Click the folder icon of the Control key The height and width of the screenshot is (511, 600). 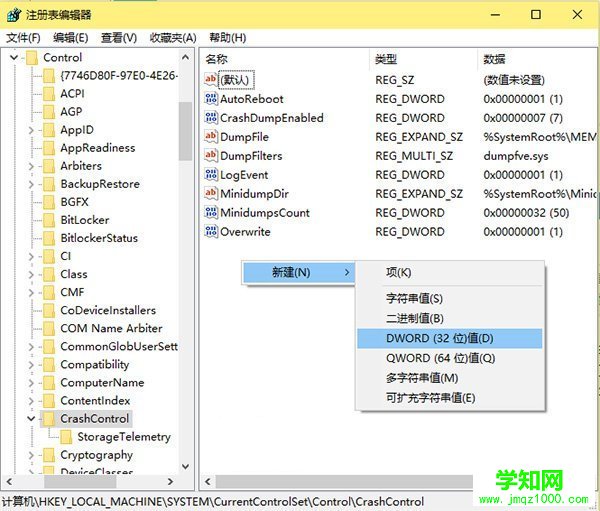pyautogui.click(x=32, y=58)
